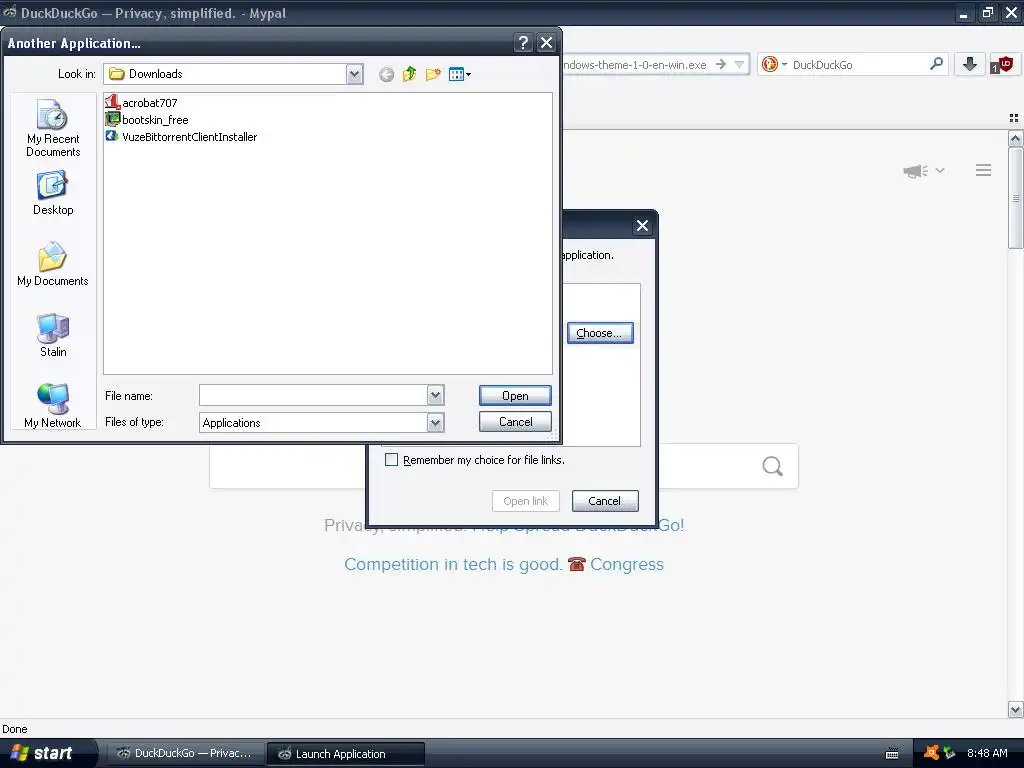Select the acrobat707 file
The width and height of the screenshot is (1024, 768).
point(142,103)
